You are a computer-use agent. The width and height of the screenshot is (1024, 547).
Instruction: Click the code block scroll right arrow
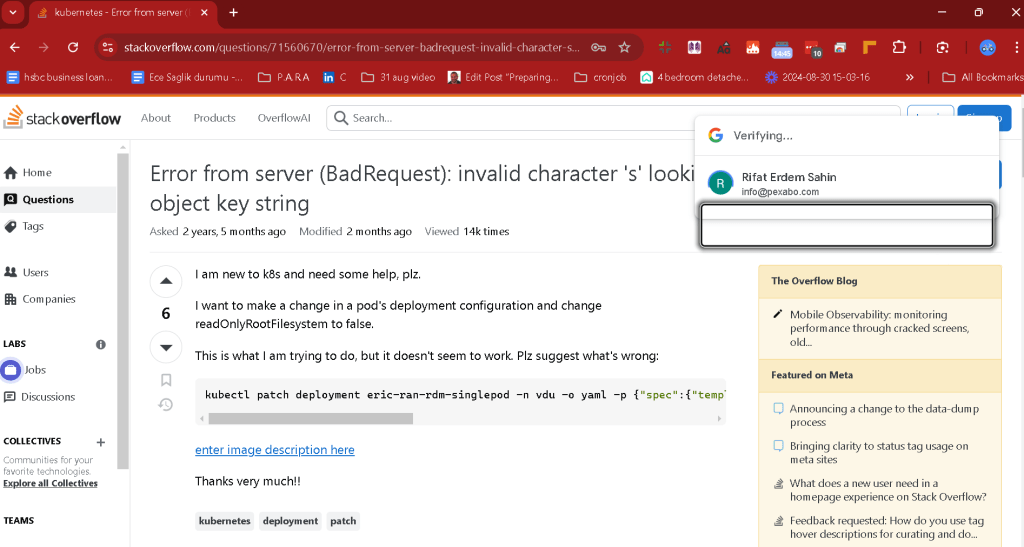click(x=720, y=418)
